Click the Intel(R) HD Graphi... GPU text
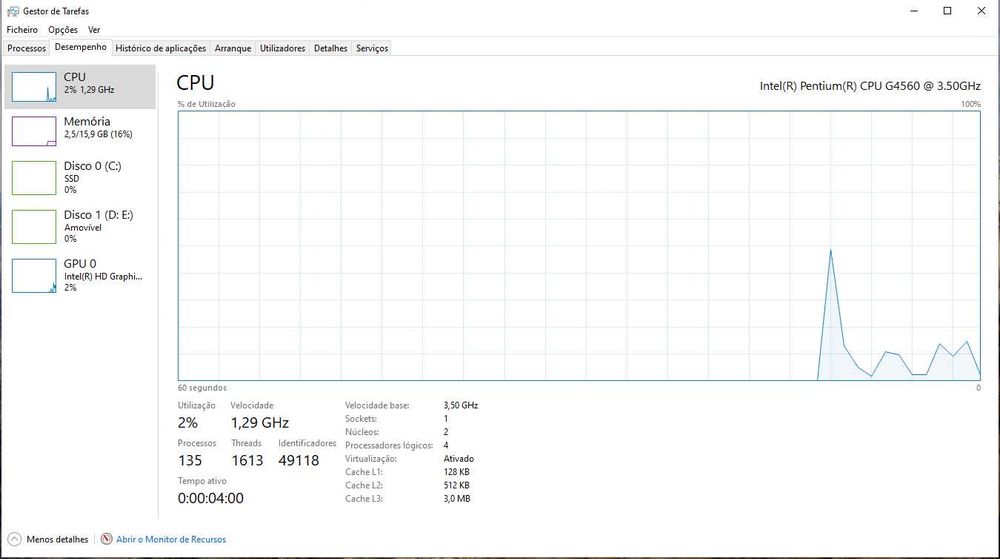 (x=103, y=277)
